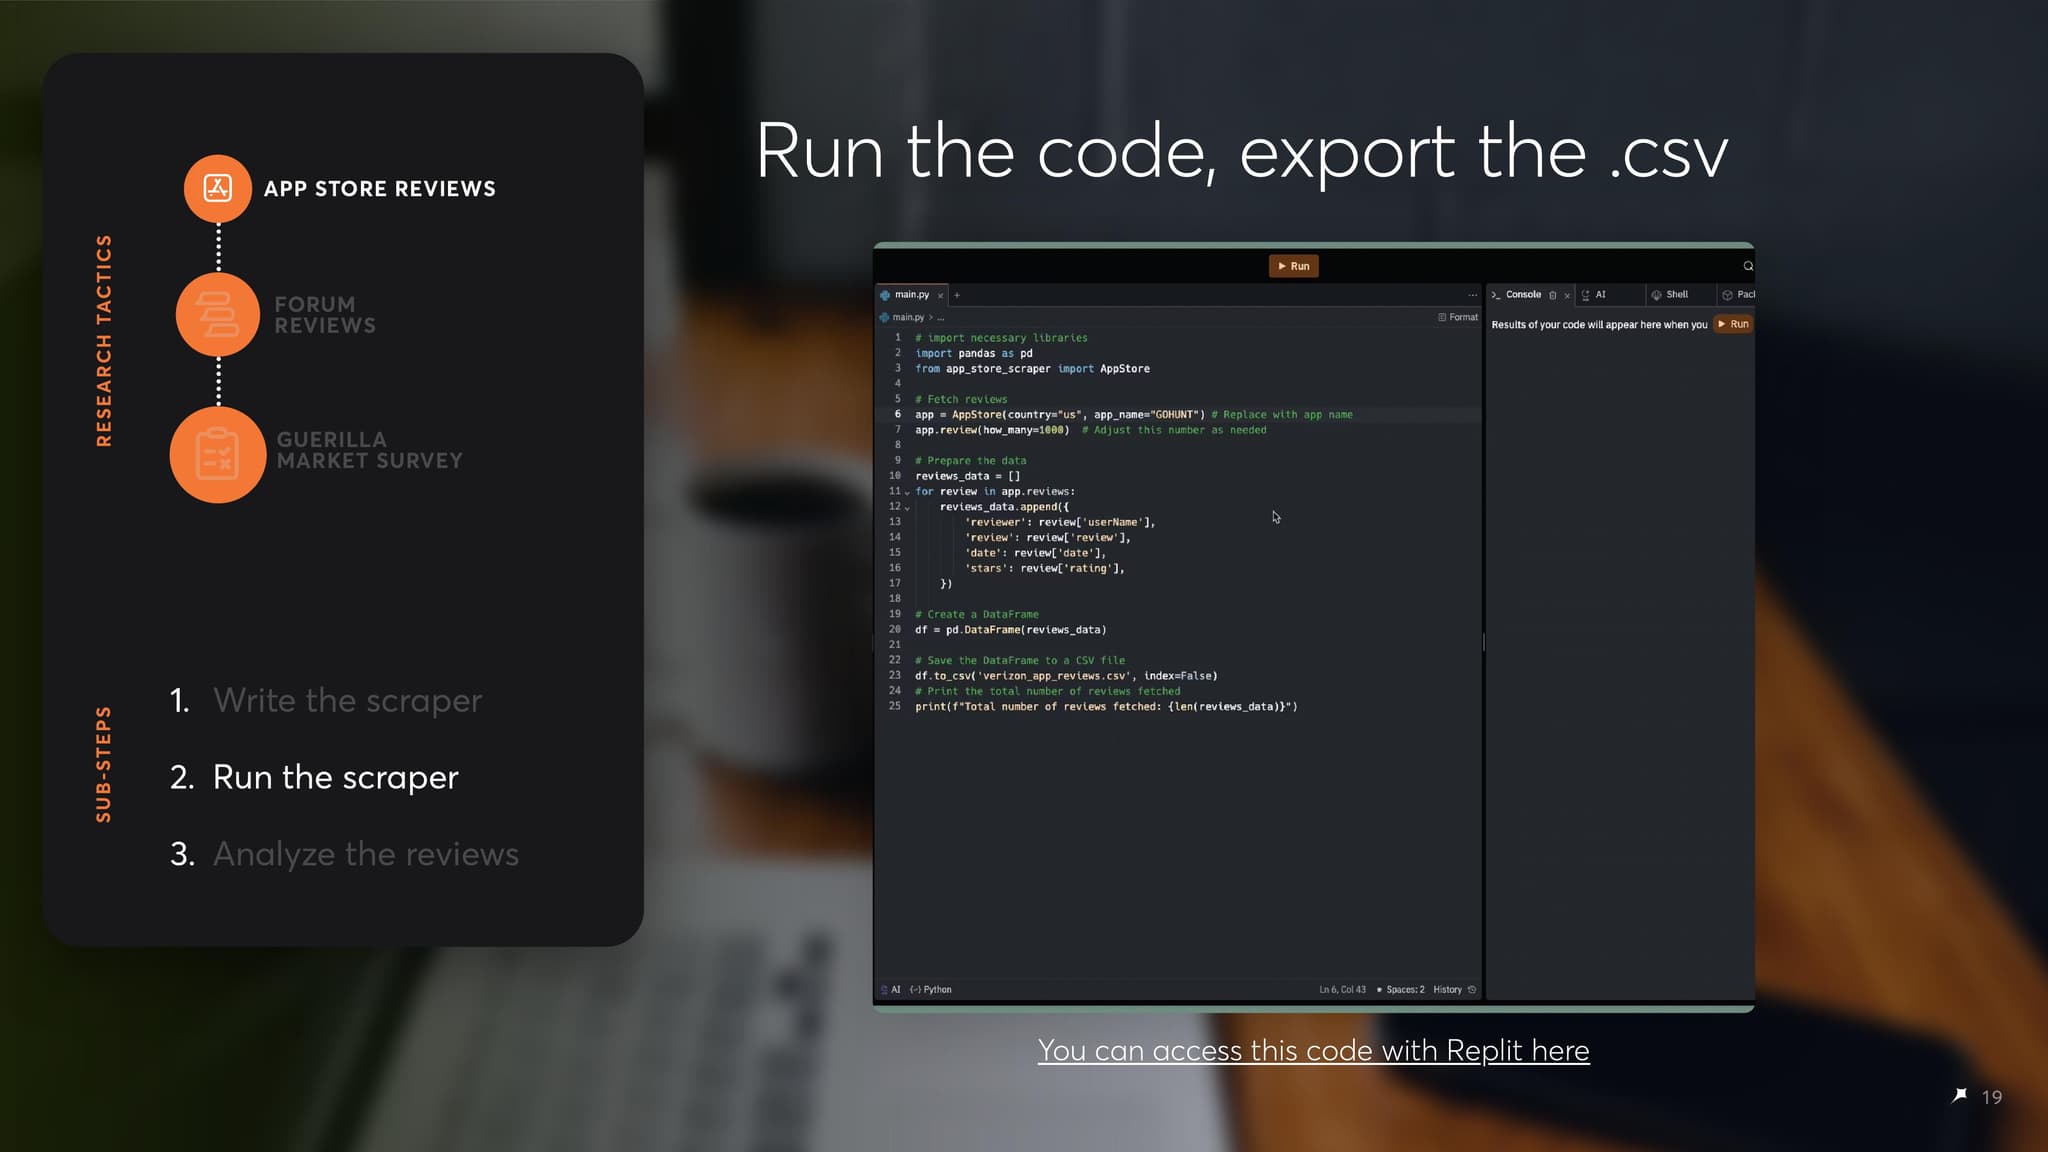The height and width of the screenshot is (1152, 2048).
Task: Open the search magnifier icon in Replit
Action: click(x=1748, y=266)
